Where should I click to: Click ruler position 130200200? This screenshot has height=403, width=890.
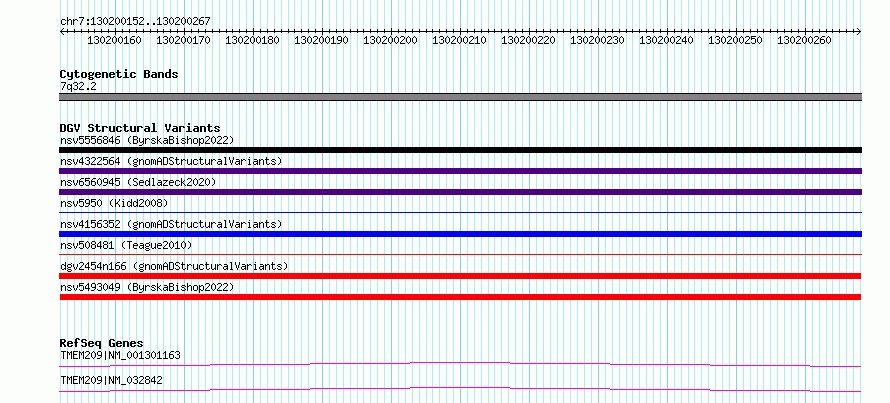click(x=391, y=40)
